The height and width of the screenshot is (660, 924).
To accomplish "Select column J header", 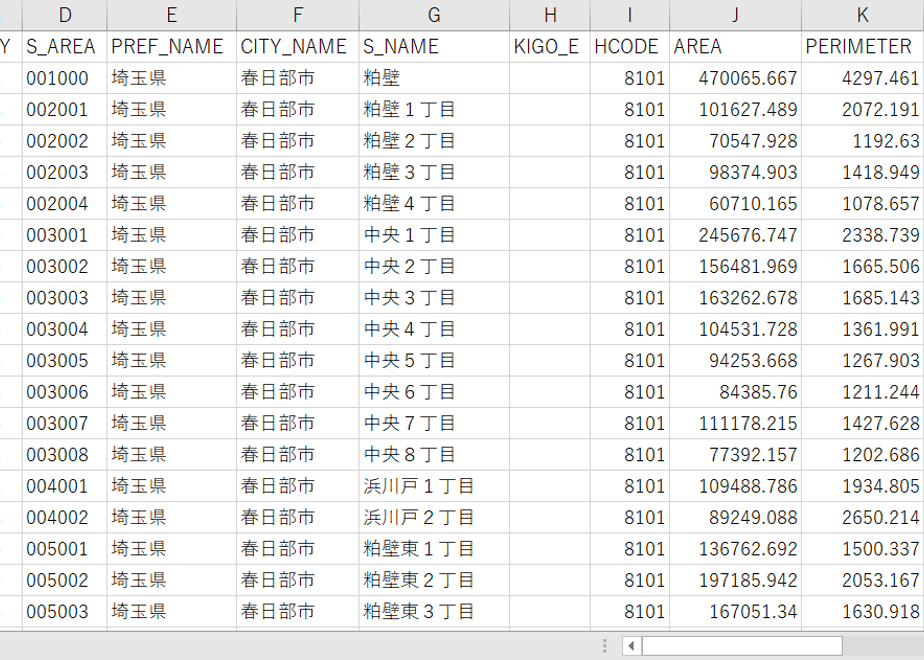I will (x=735, y=15).
